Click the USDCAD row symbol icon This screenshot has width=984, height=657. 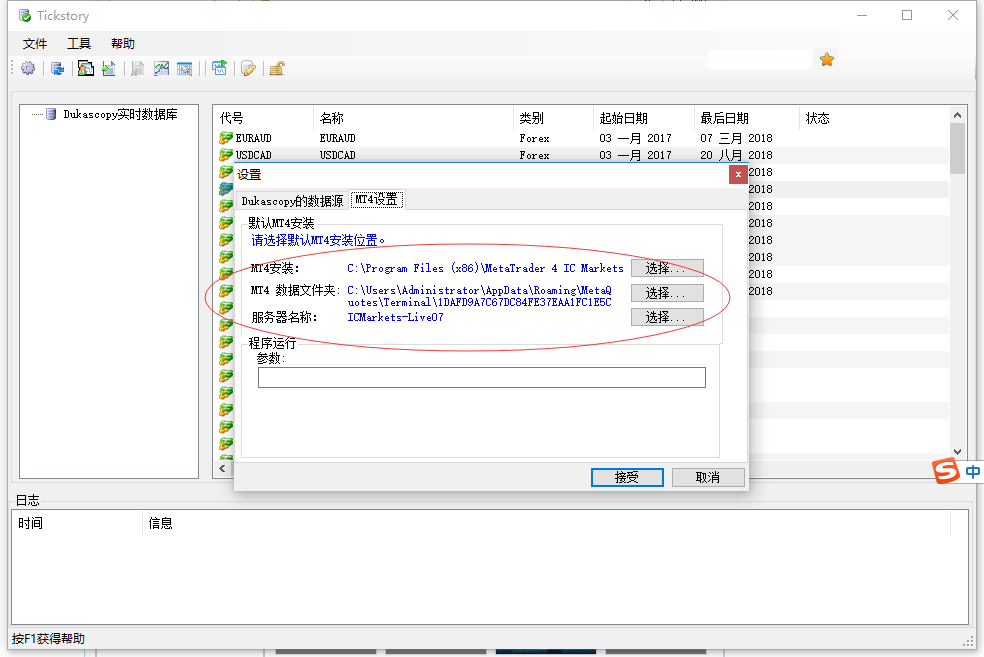[226, 154]
